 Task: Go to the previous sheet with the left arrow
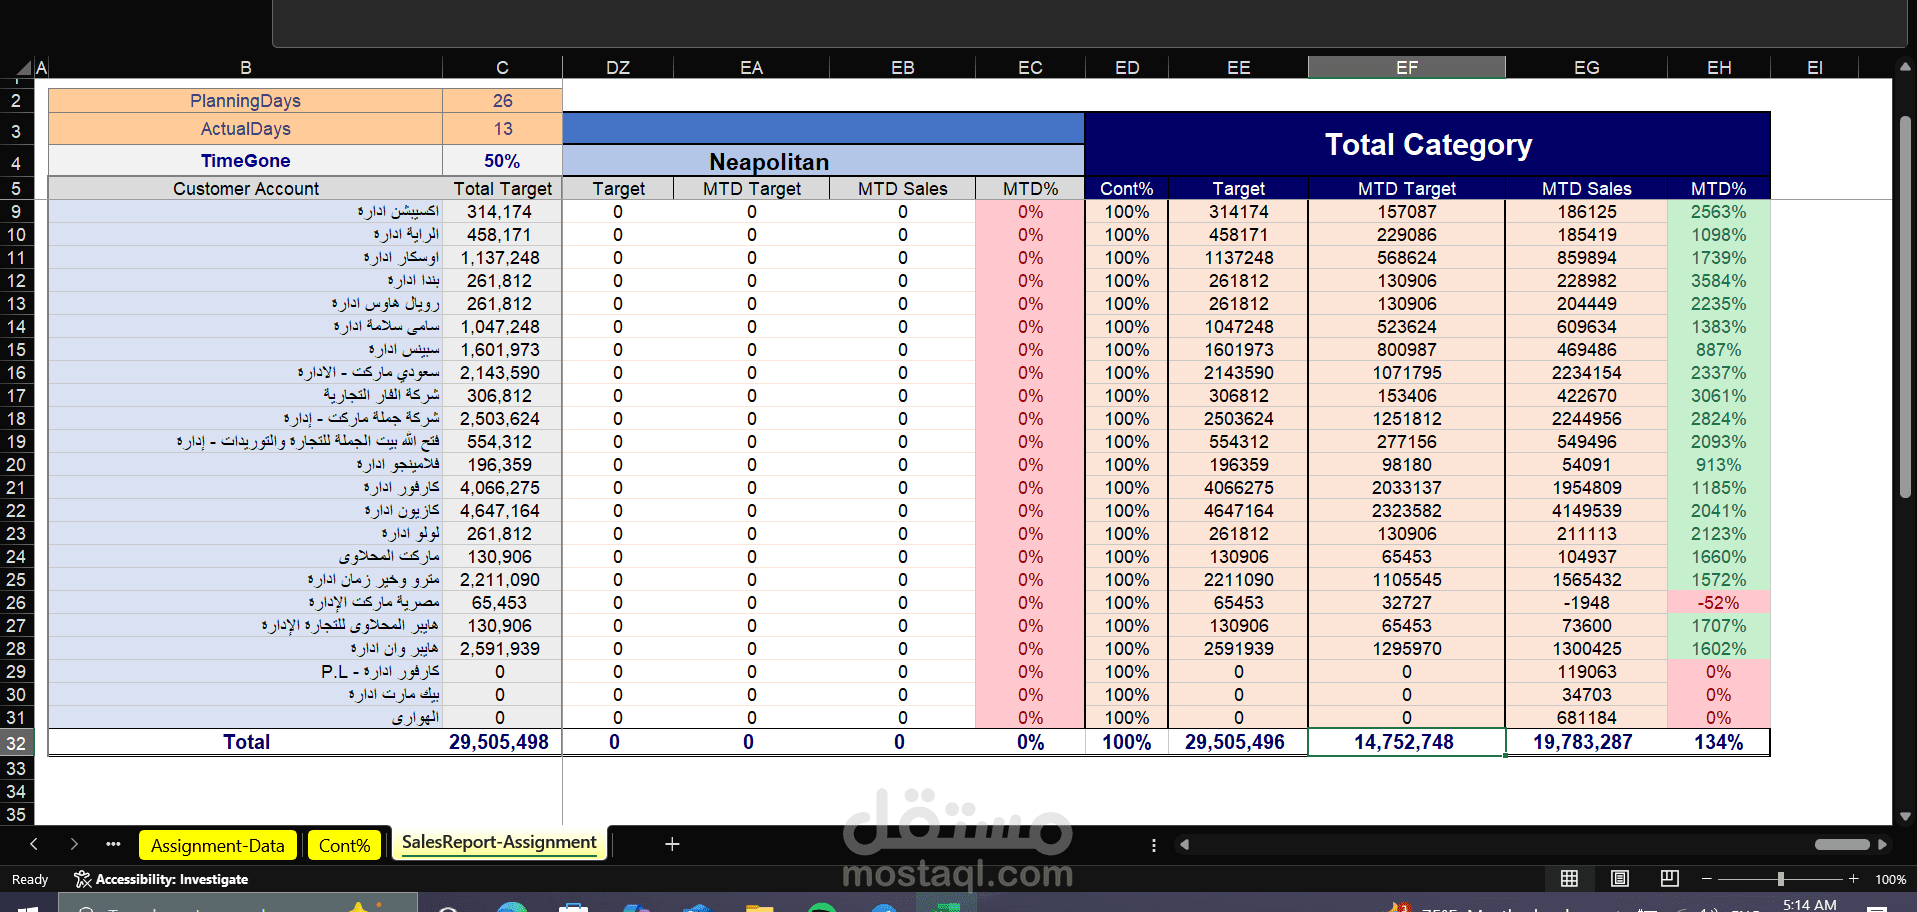(x=34, y=844)
